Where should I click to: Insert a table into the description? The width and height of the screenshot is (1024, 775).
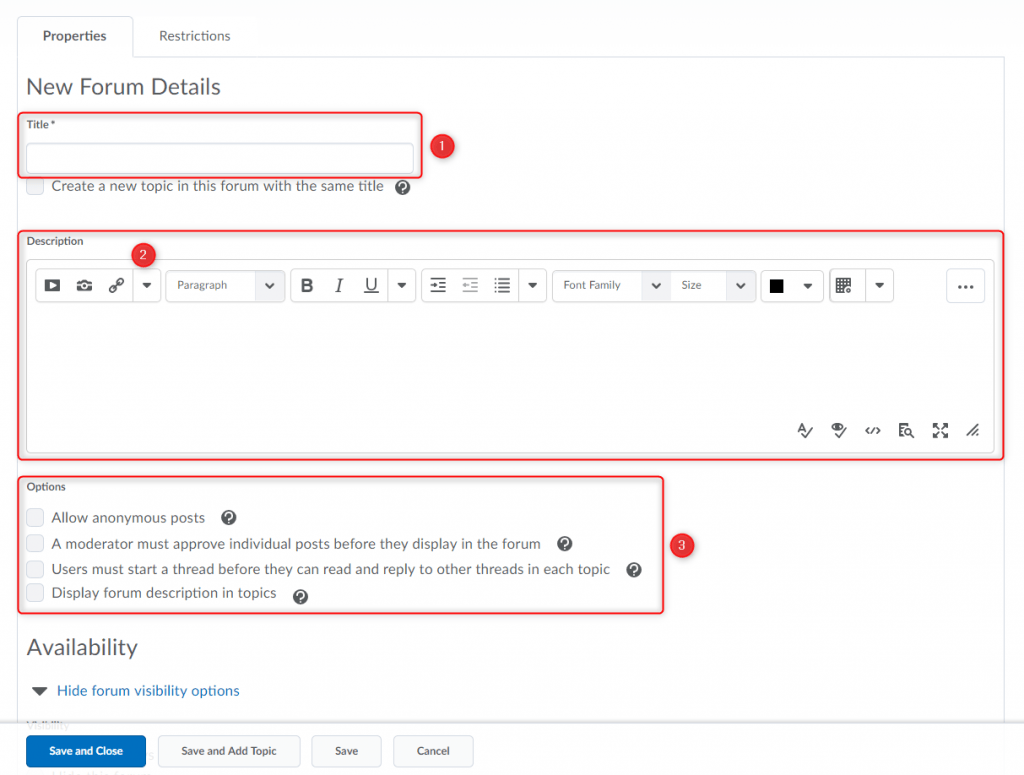click(842, 285)
